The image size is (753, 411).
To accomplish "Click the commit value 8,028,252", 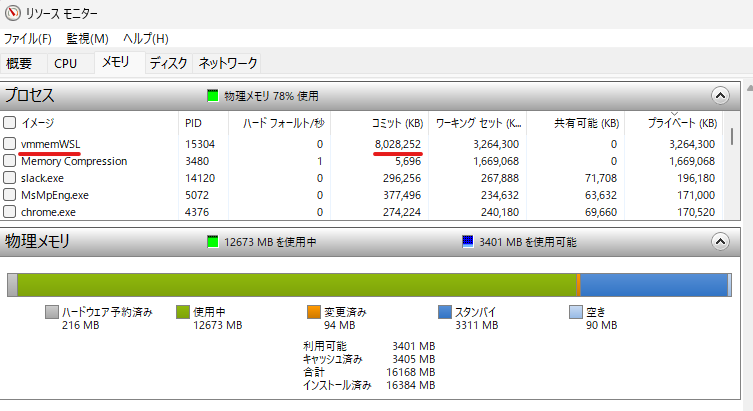I will pos(398,144).
